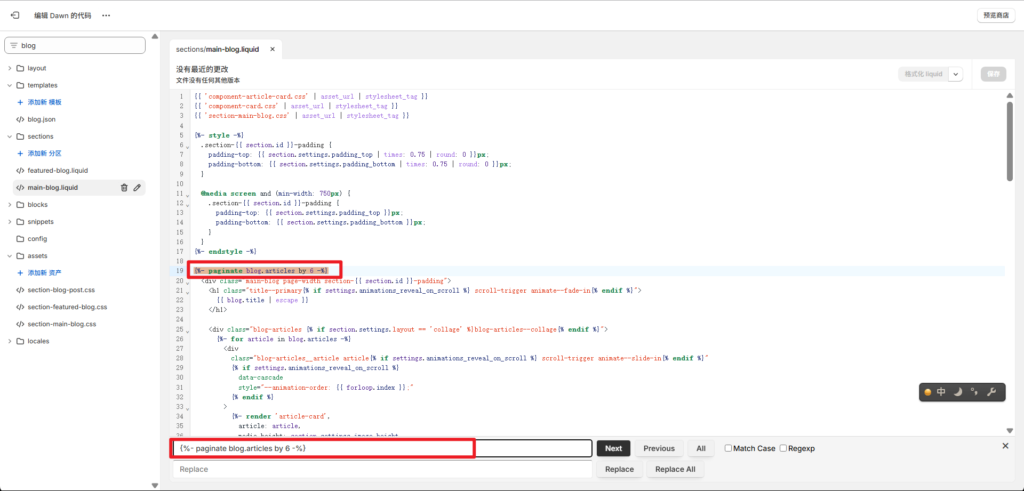The image size is (1024, 491).
Task: Open featured-blog.liquid file
Action: coord(57,170)
